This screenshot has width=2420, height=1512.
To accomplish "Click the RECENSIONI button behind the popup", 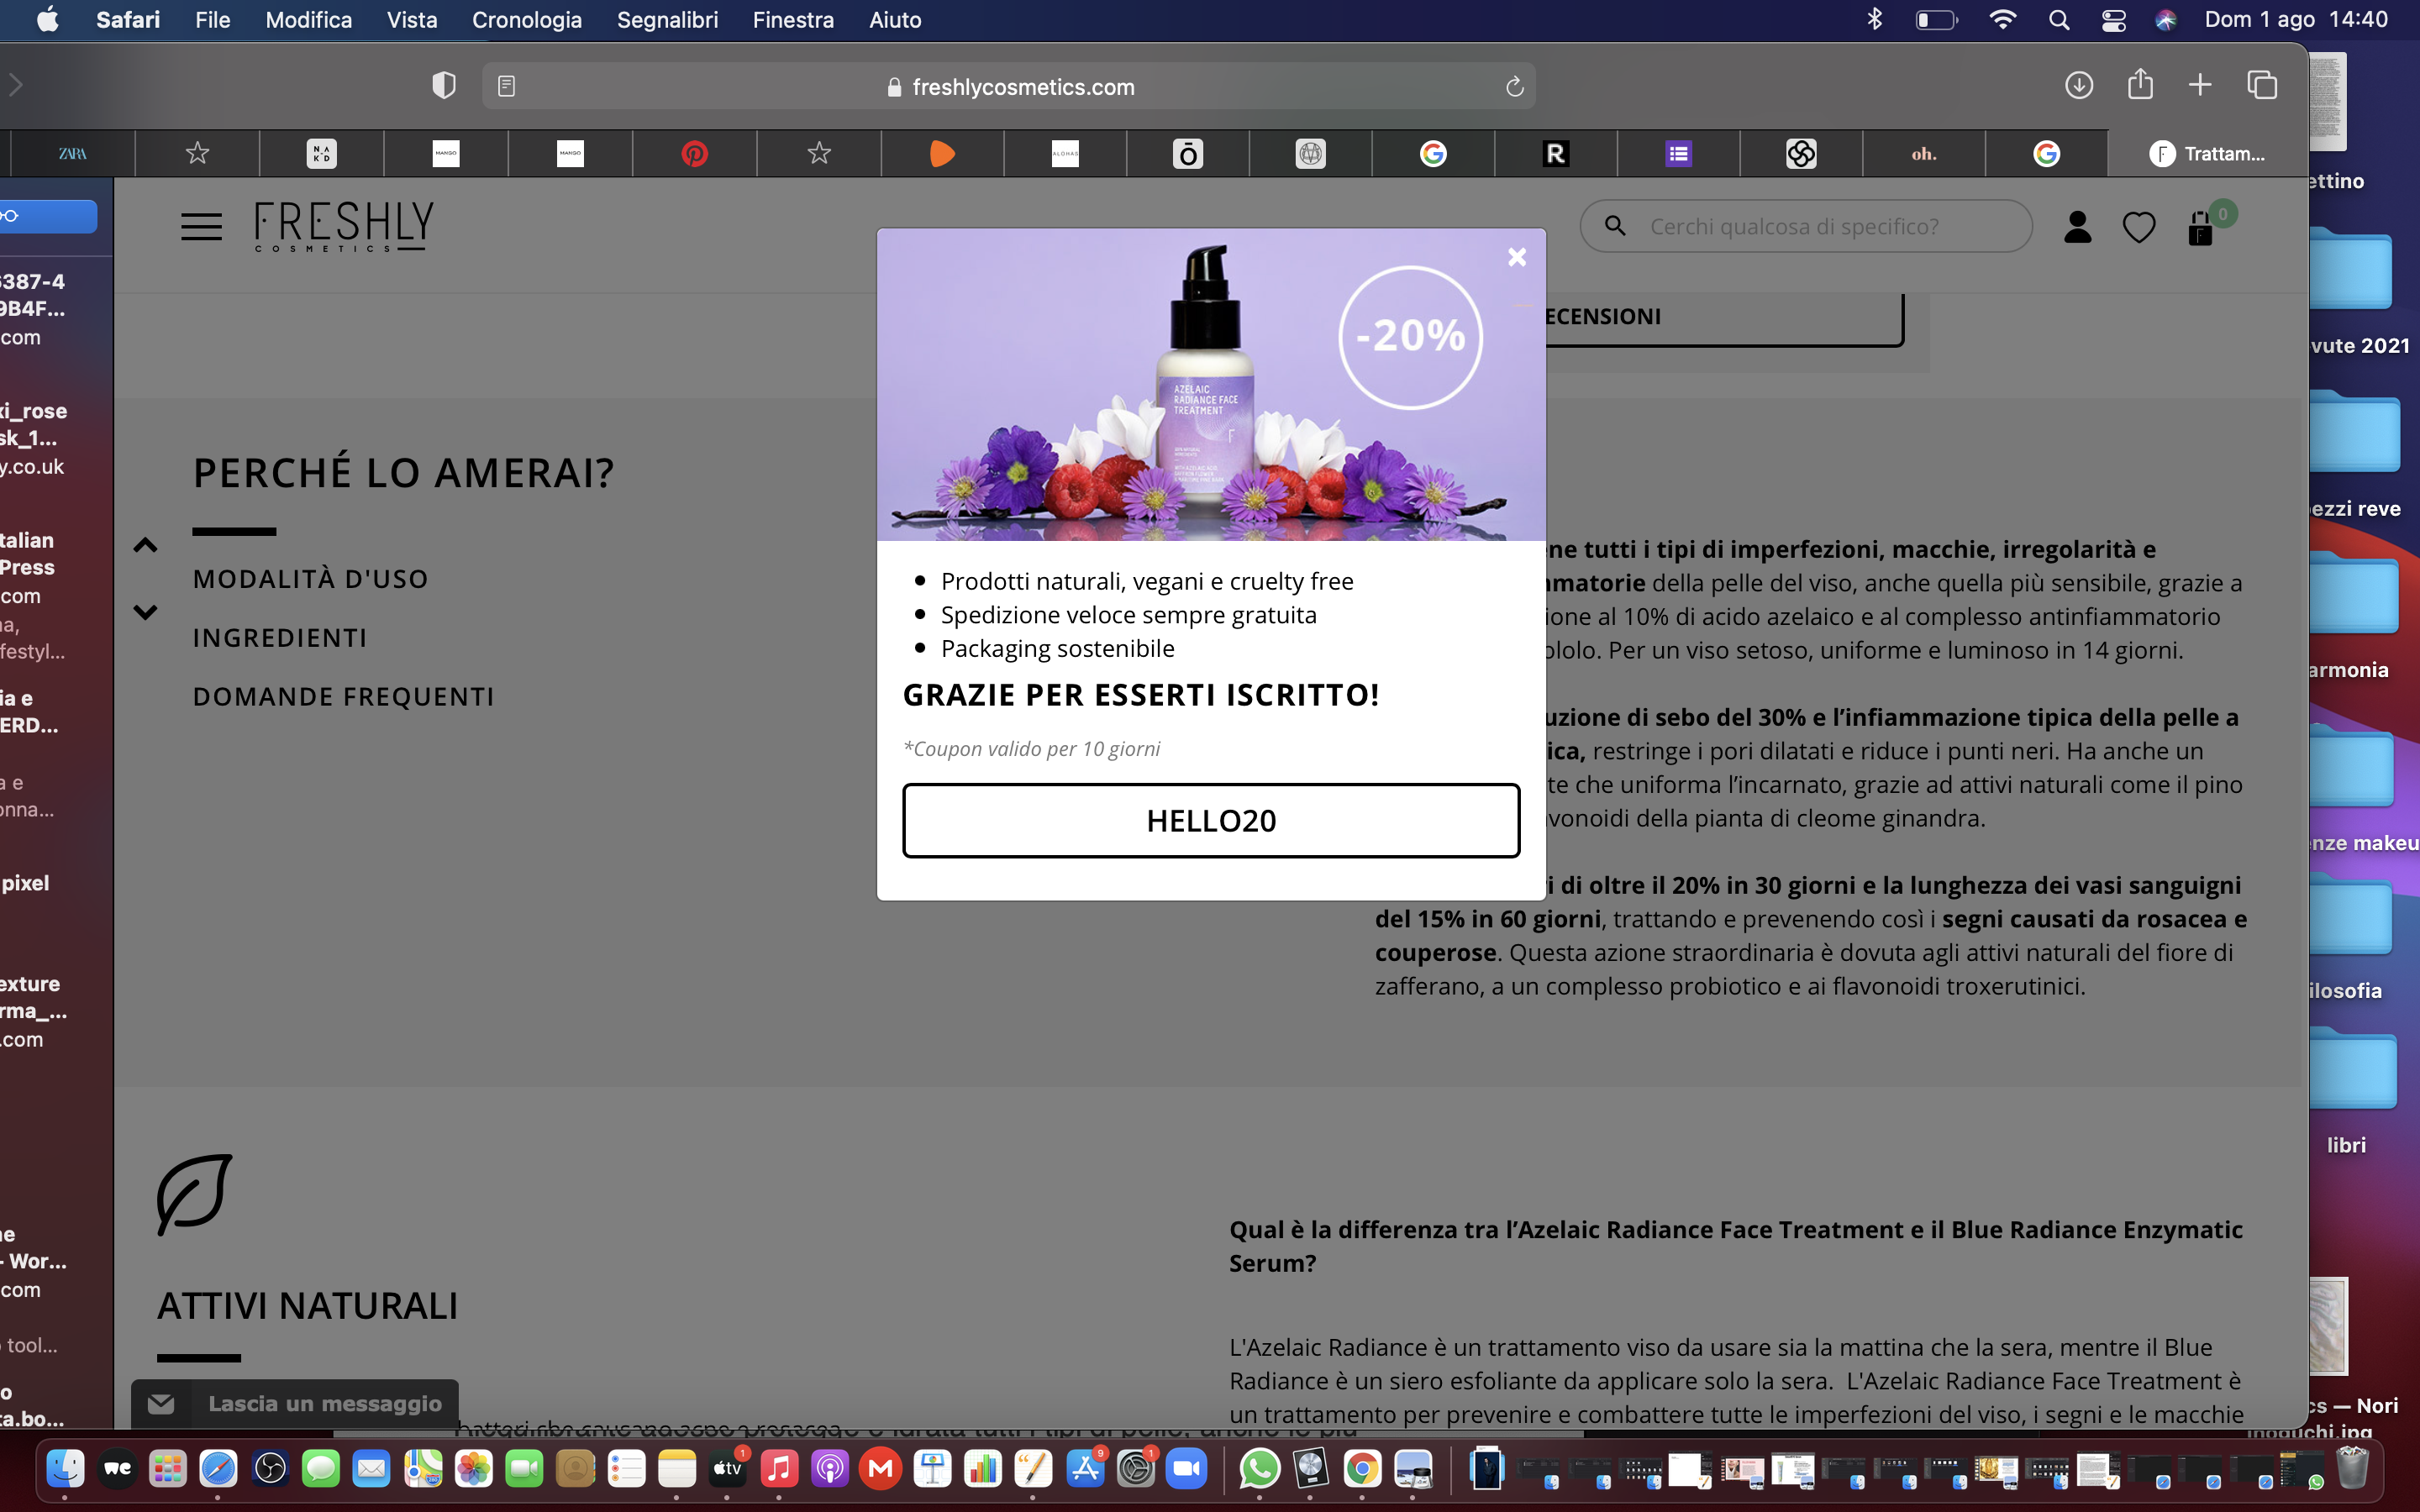I will click(1724, 318).
